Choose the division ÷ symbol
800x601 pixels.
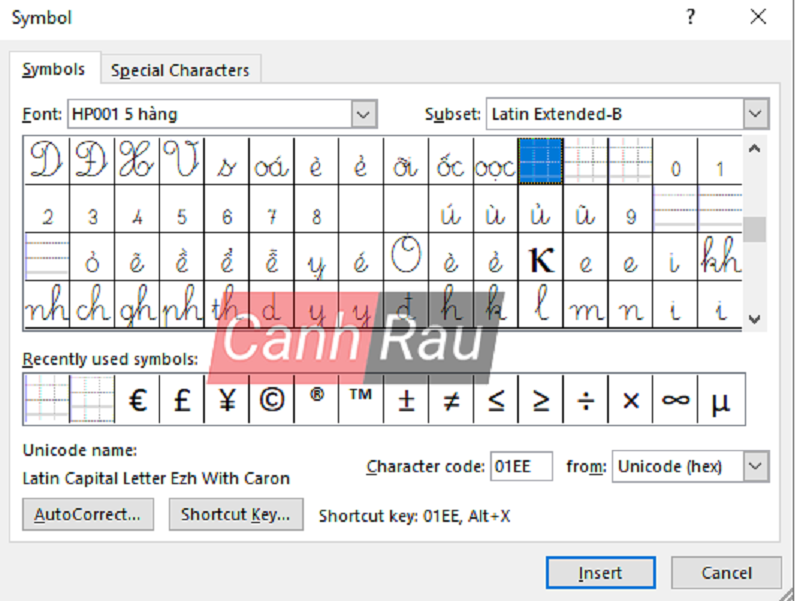586,401
